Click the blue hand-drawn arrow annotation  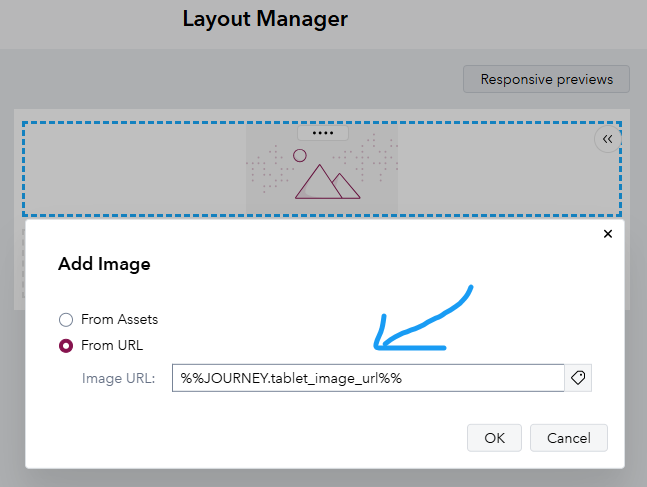(x=420, y=320)
